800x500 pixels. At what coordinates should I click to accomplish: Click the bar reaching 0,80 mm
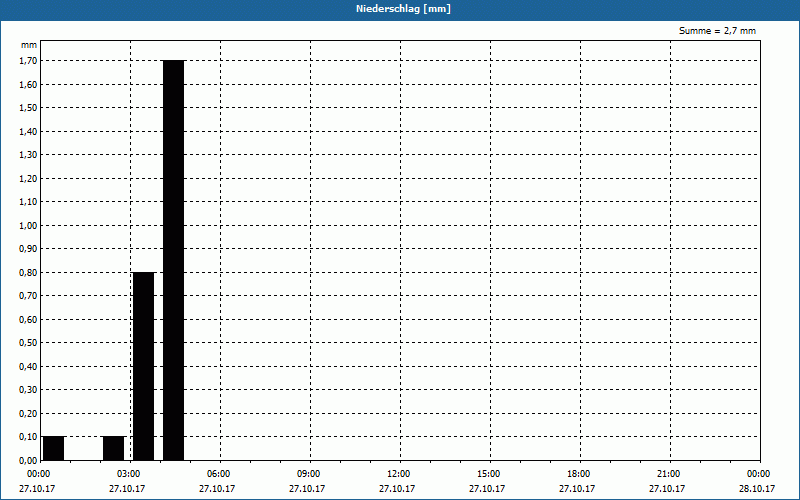coord(143,366)
